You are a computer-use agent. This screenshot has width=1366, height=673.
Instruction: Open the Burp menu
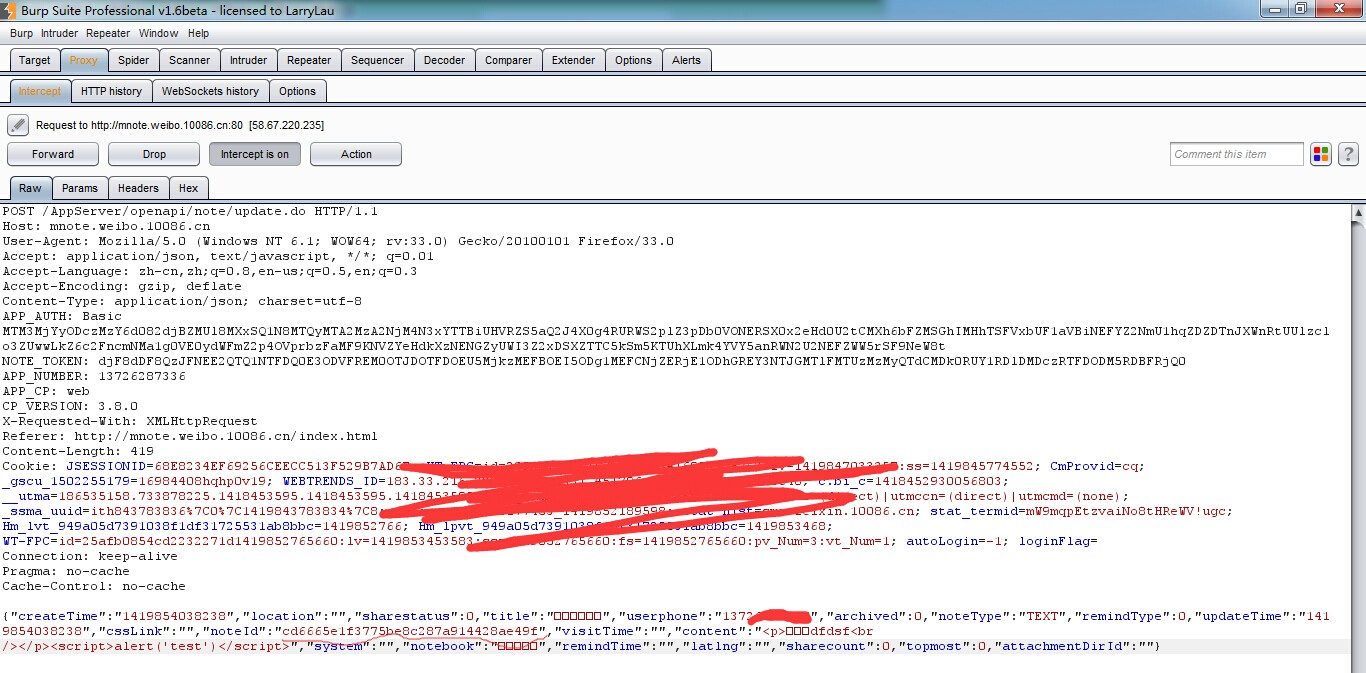(x=21, y=33)
